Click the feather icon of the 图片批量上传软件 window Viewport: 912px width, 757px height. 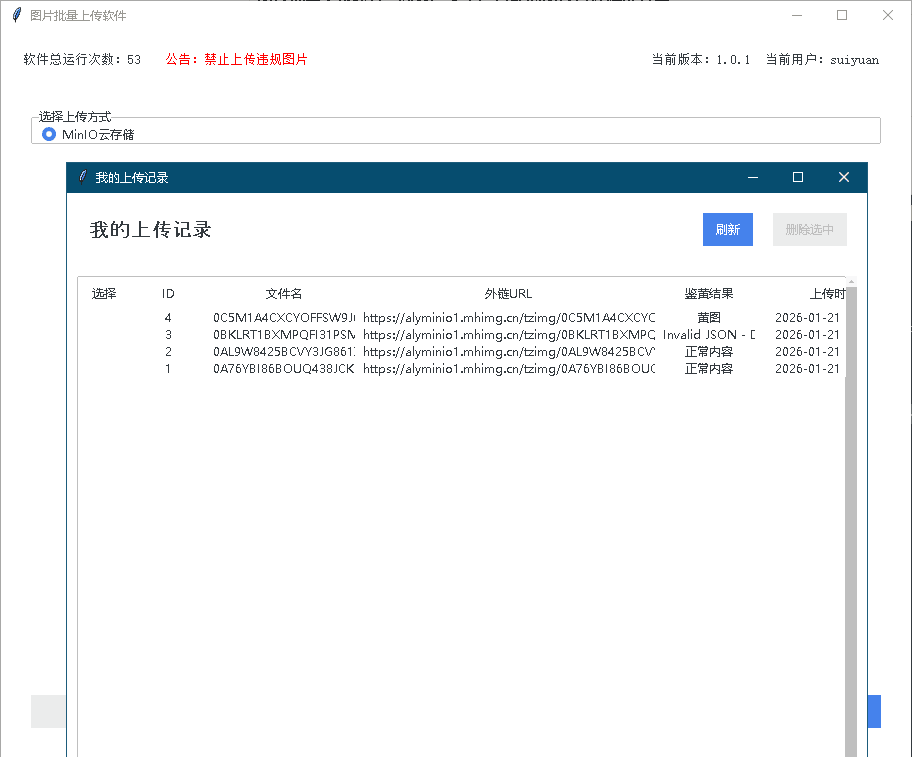click(x=16, y=16)
